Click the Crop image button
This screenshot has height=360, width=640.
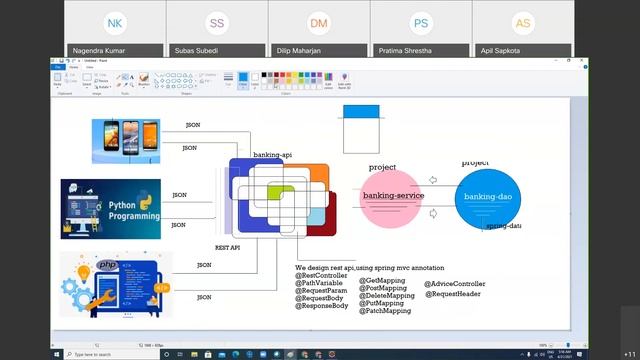point(101,75)
